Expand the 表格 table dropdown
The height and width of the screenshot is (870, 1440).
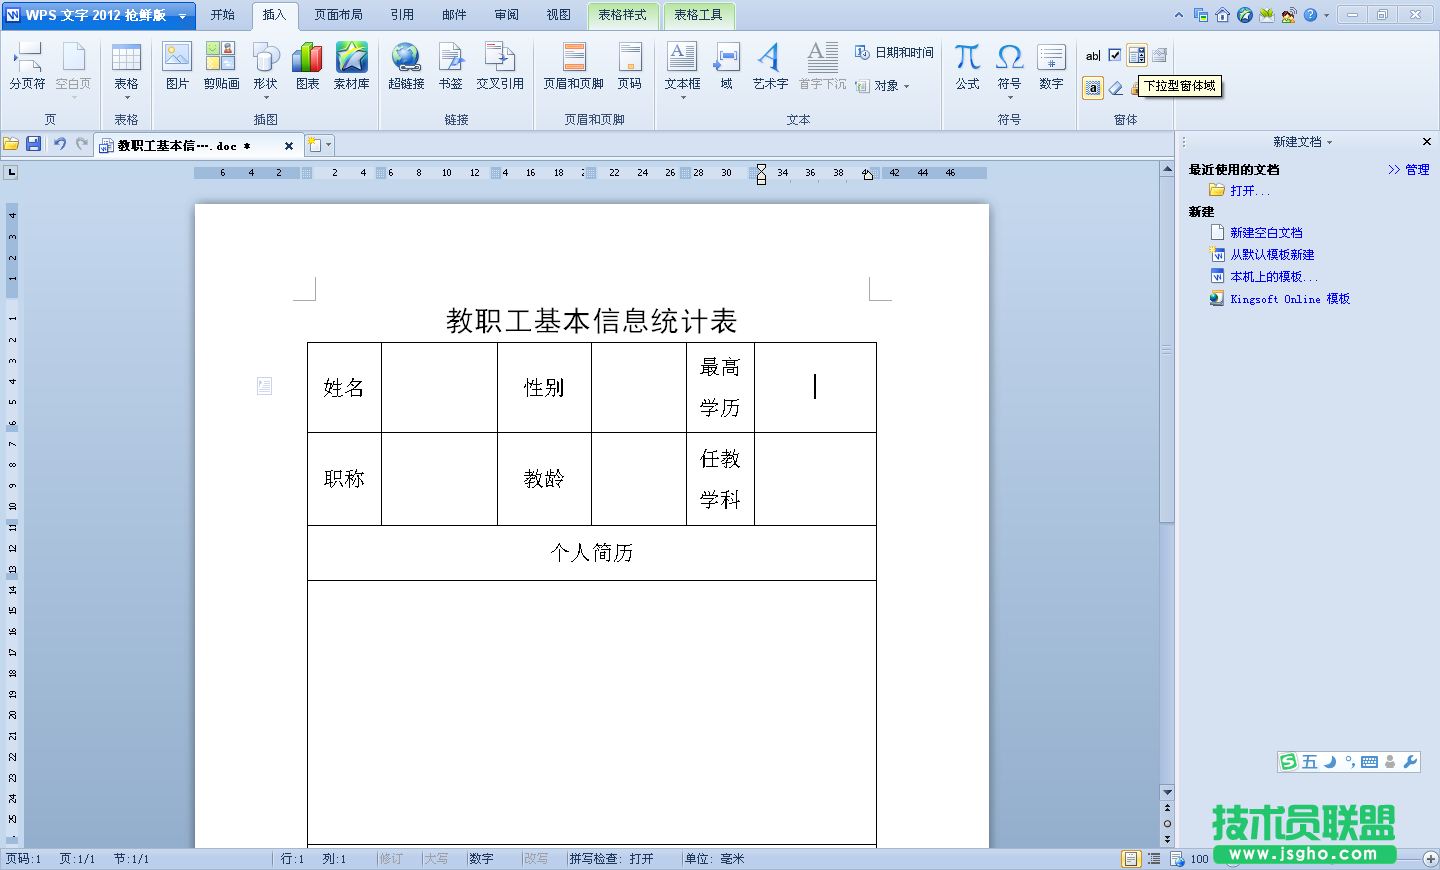pyautogui.click(x=126, y=97)
